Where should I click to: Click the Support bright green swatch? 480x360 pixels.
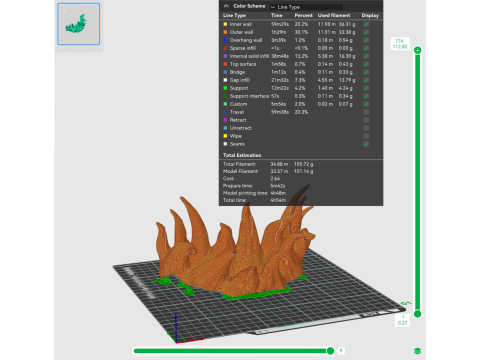[225, 88]
